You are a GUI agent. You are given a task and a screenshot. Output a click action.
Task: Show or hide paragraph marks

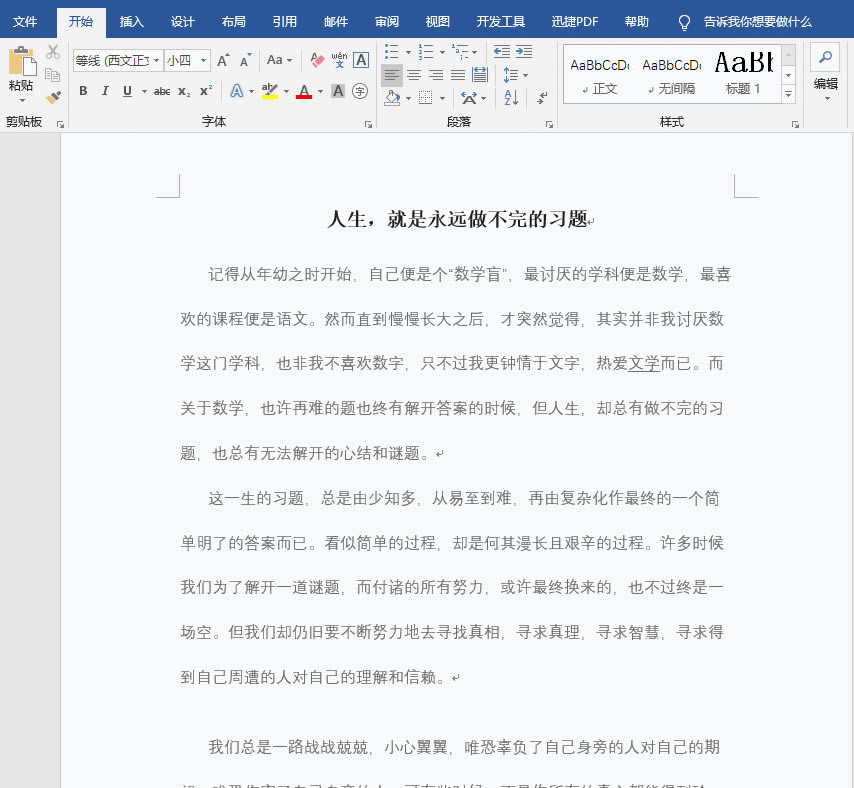pyautogui.click(x=542, y=98)
